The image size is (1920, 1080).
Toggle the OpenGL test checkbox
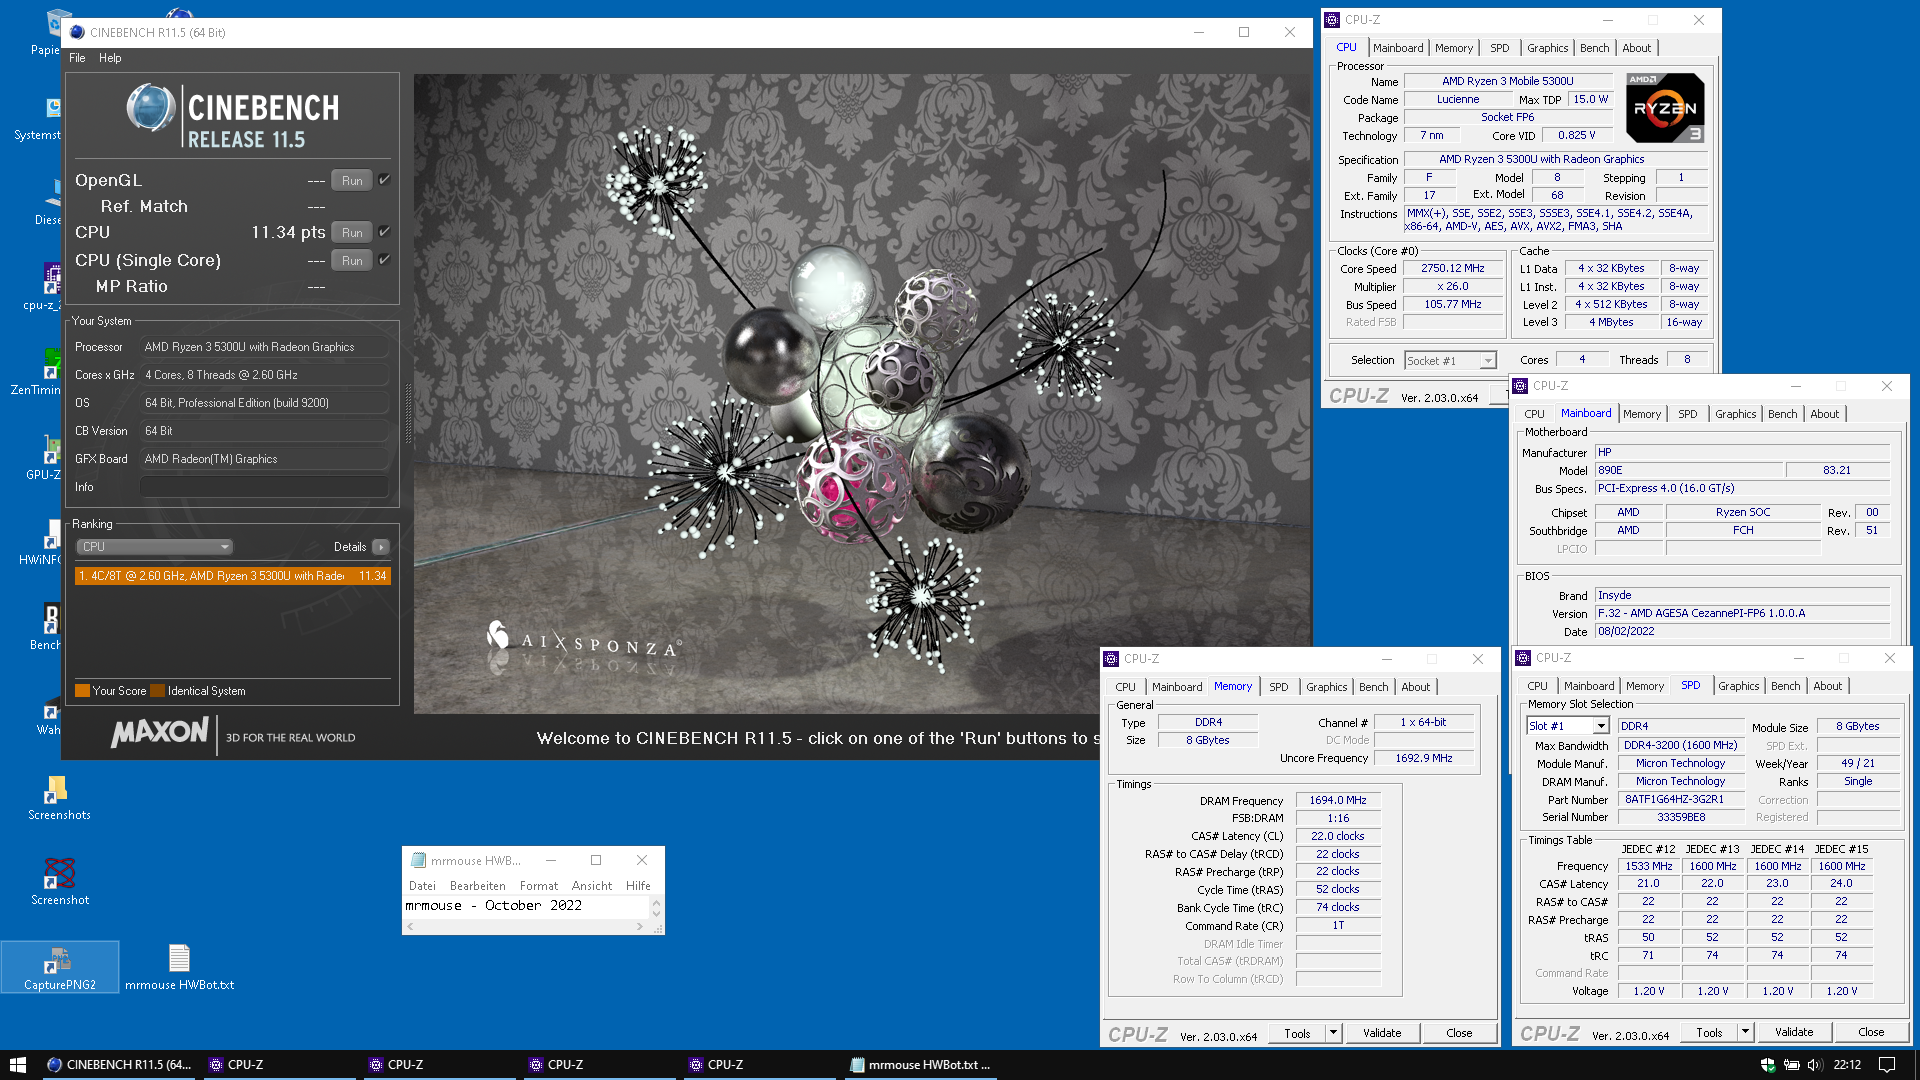384,180
